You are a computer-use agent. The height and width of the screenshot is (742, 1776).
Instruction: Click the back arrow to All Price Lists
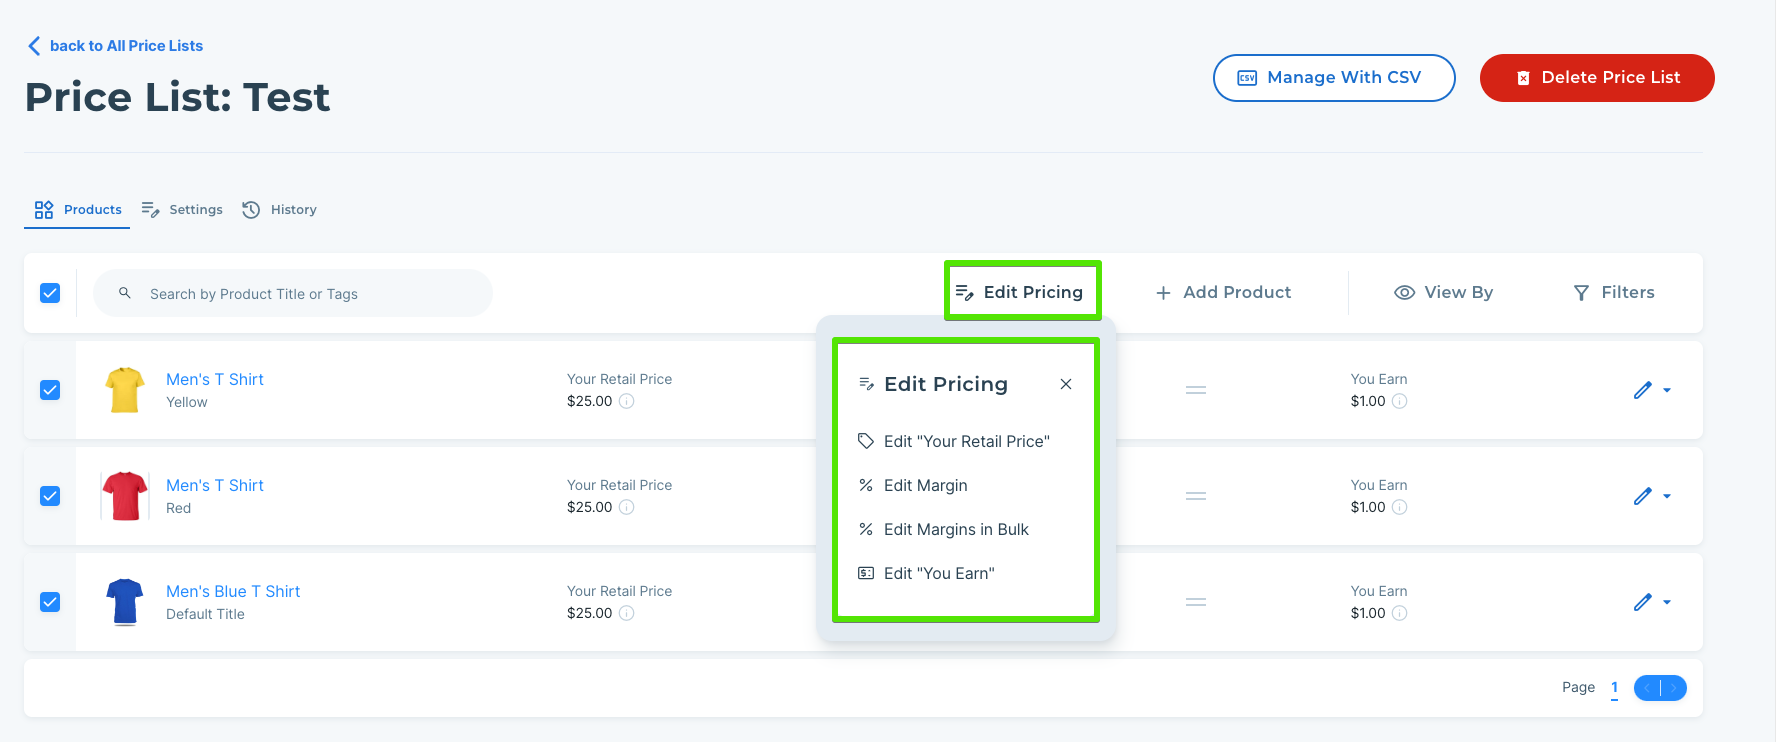coord(34,46)
